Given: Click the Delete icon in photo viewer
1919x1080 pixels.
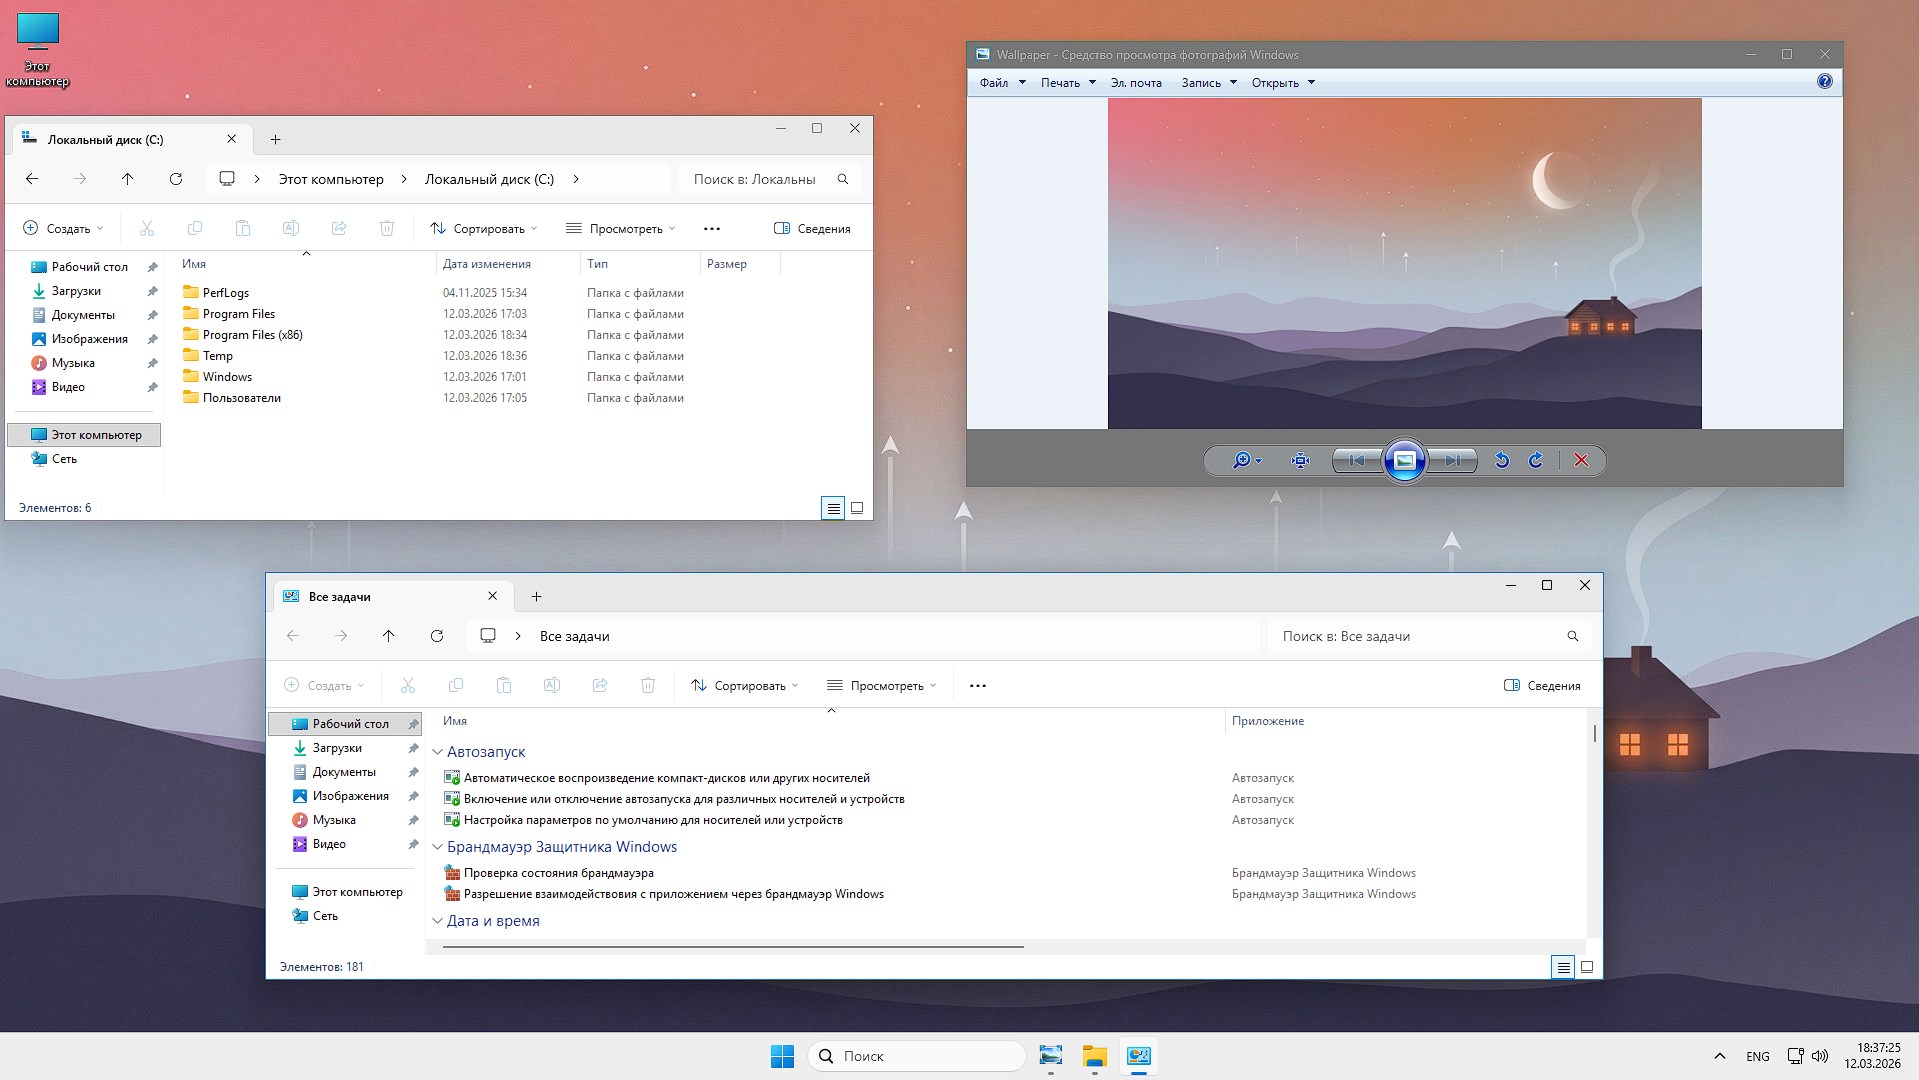Looking at the screenshot, I should click(1580, 461).
